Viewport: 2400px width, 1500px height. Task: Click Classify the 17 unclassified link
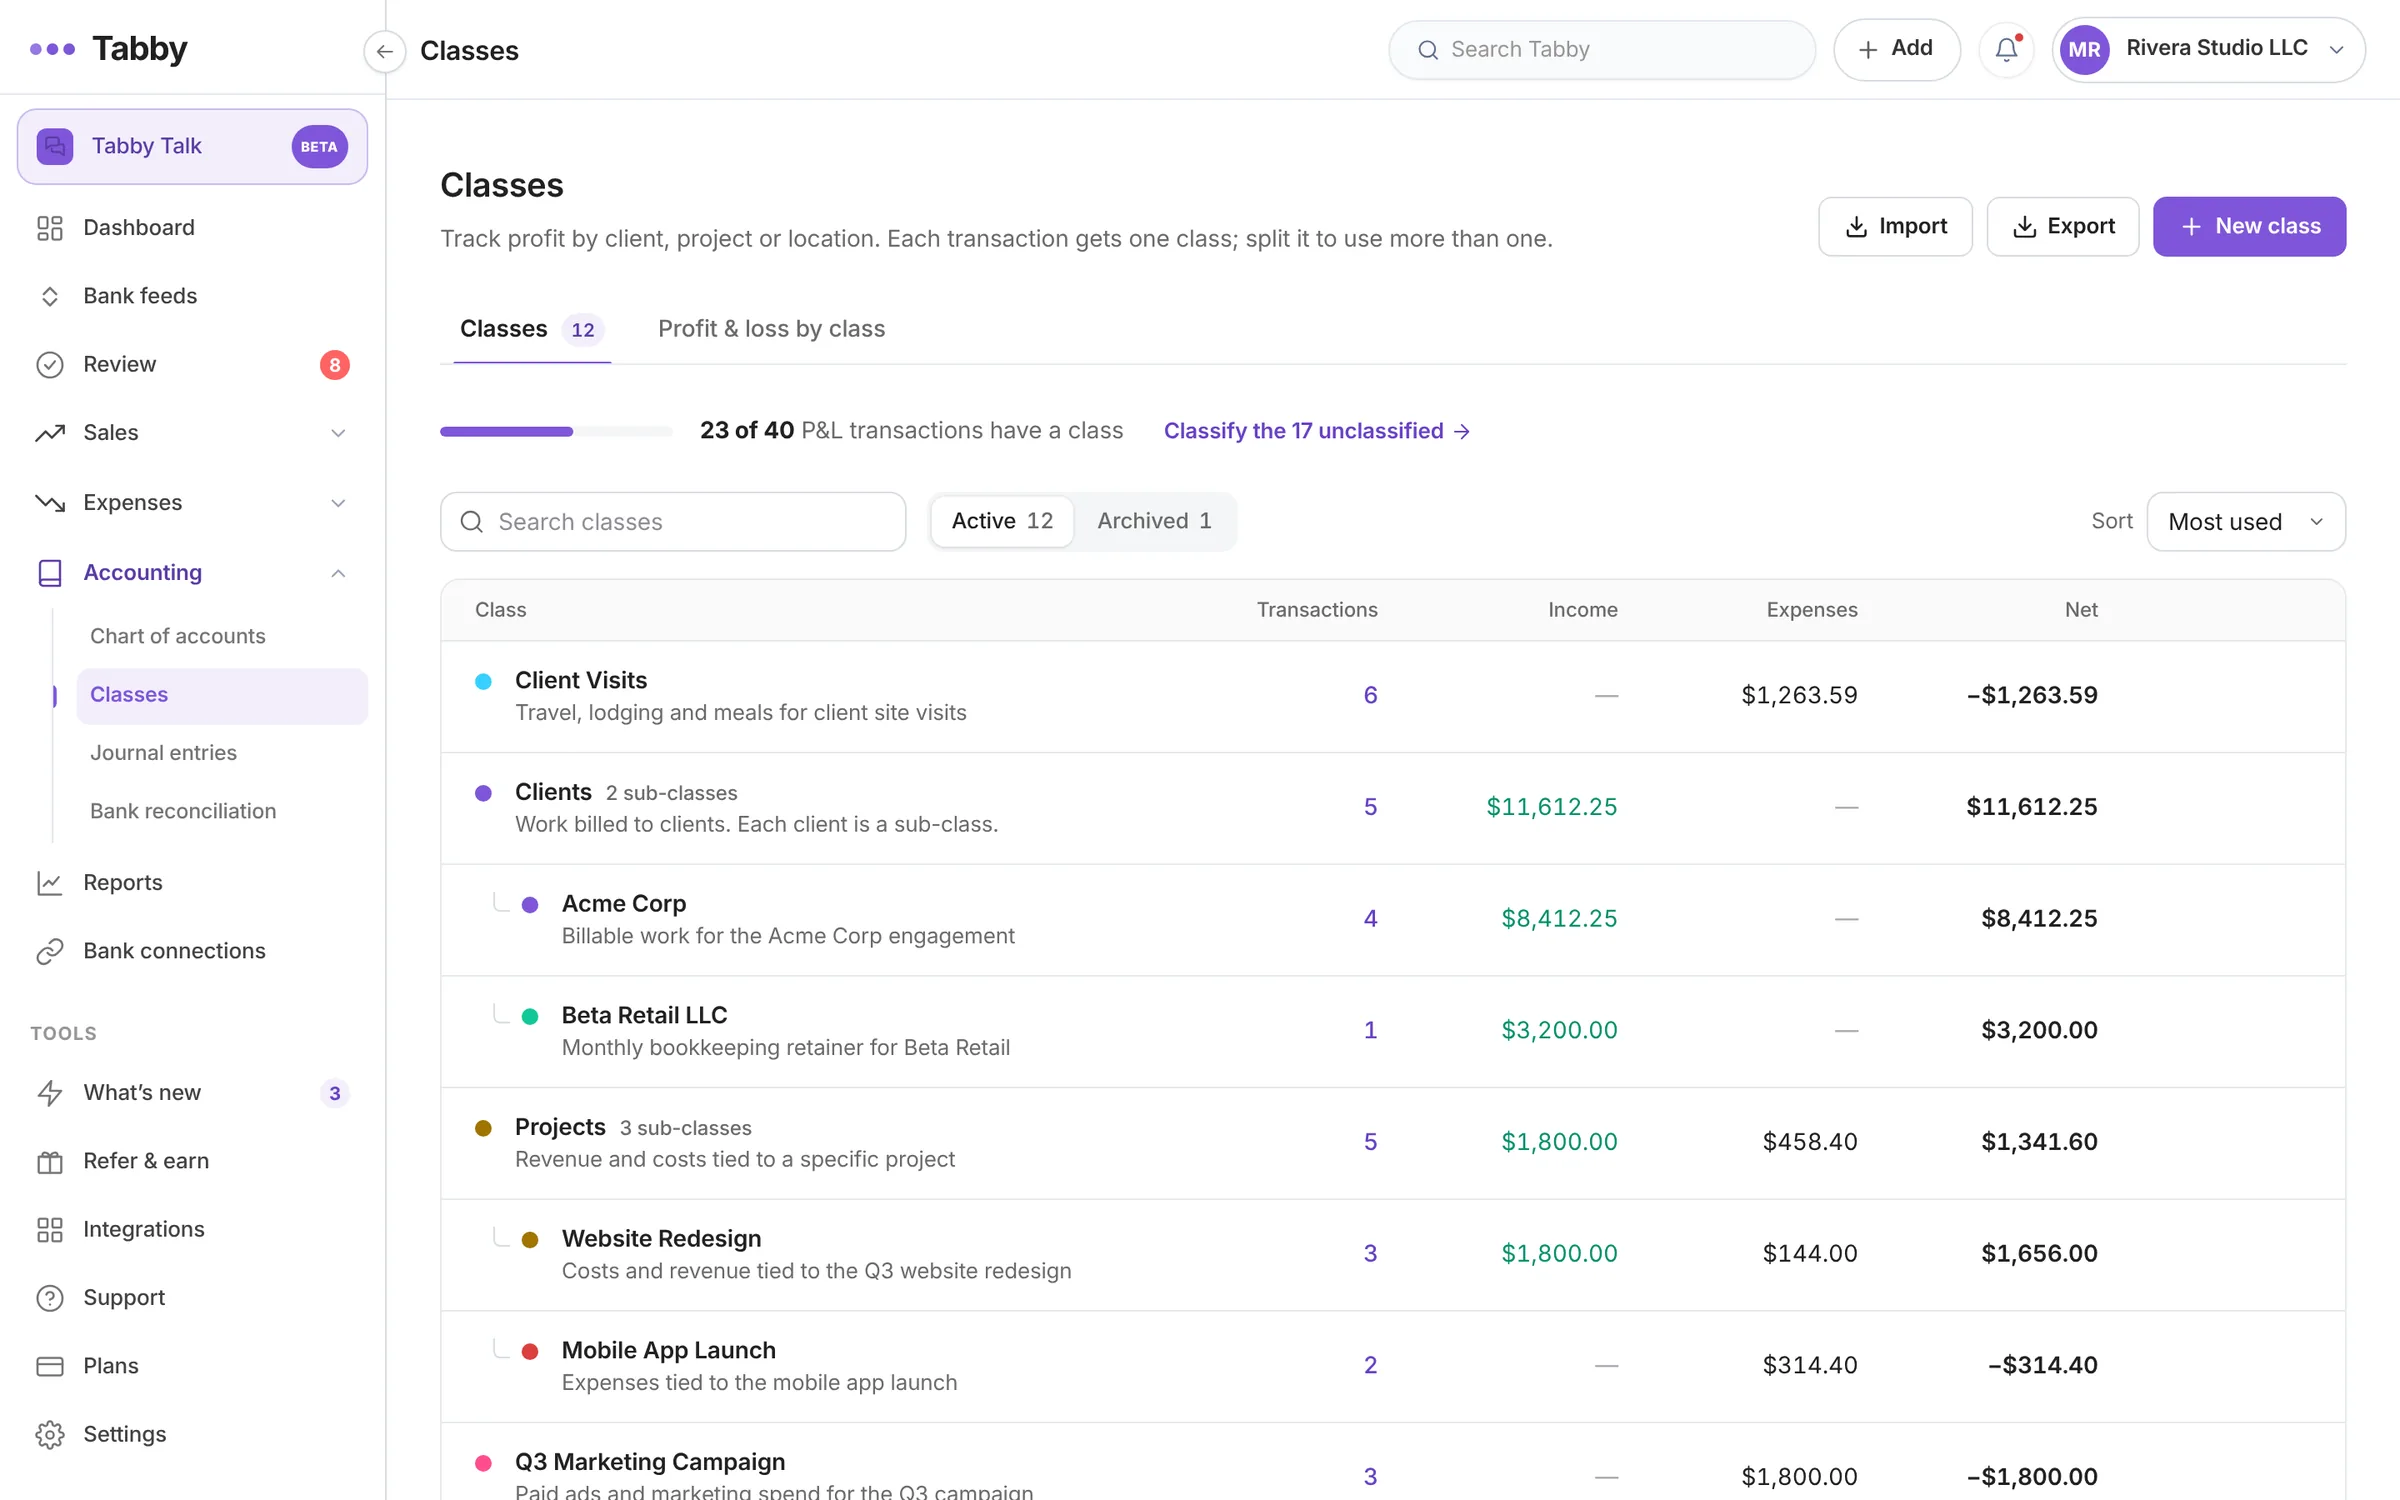coord(1317,431)
